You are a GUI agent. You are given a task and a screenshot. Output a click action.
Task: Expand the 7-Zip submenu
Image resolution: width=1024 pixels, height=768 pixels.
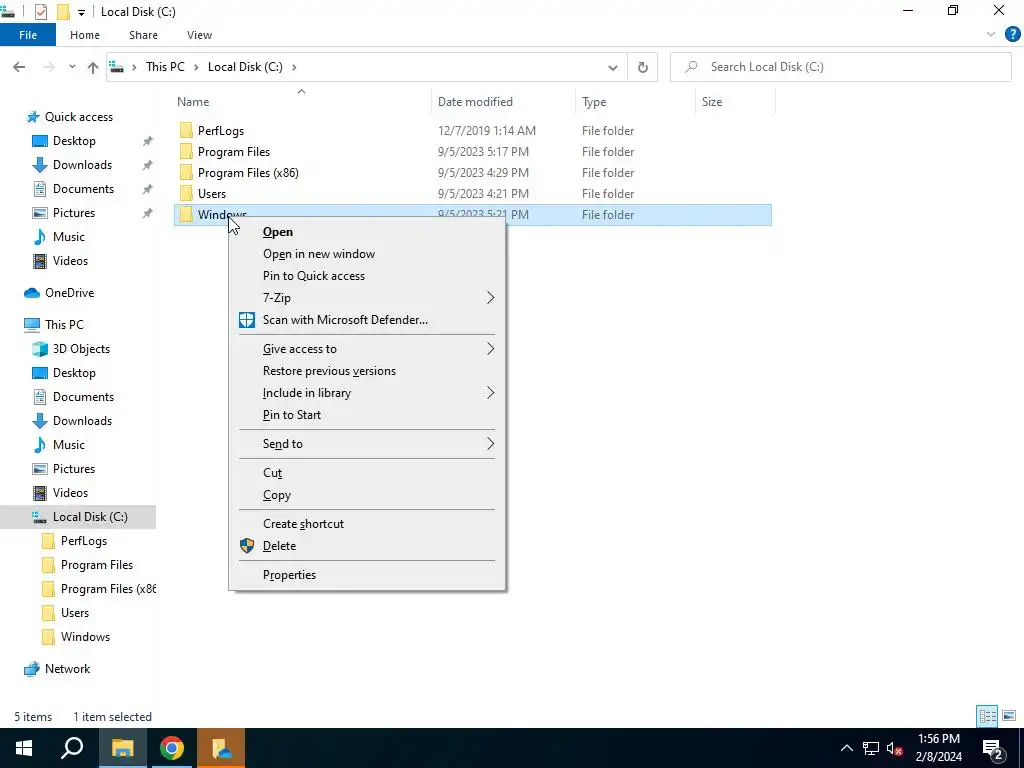[x=367, y=298]
